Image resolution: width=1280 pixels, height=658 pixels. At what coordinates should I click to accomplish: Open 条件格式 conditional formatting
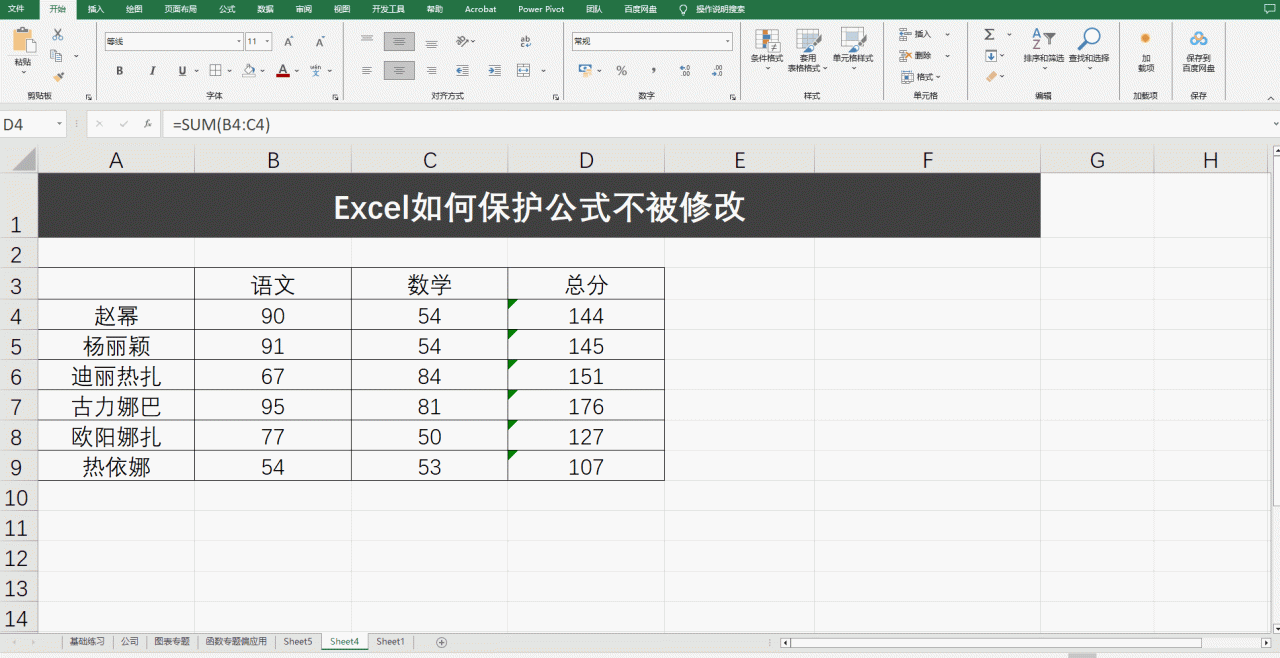[x=767, y=50]
